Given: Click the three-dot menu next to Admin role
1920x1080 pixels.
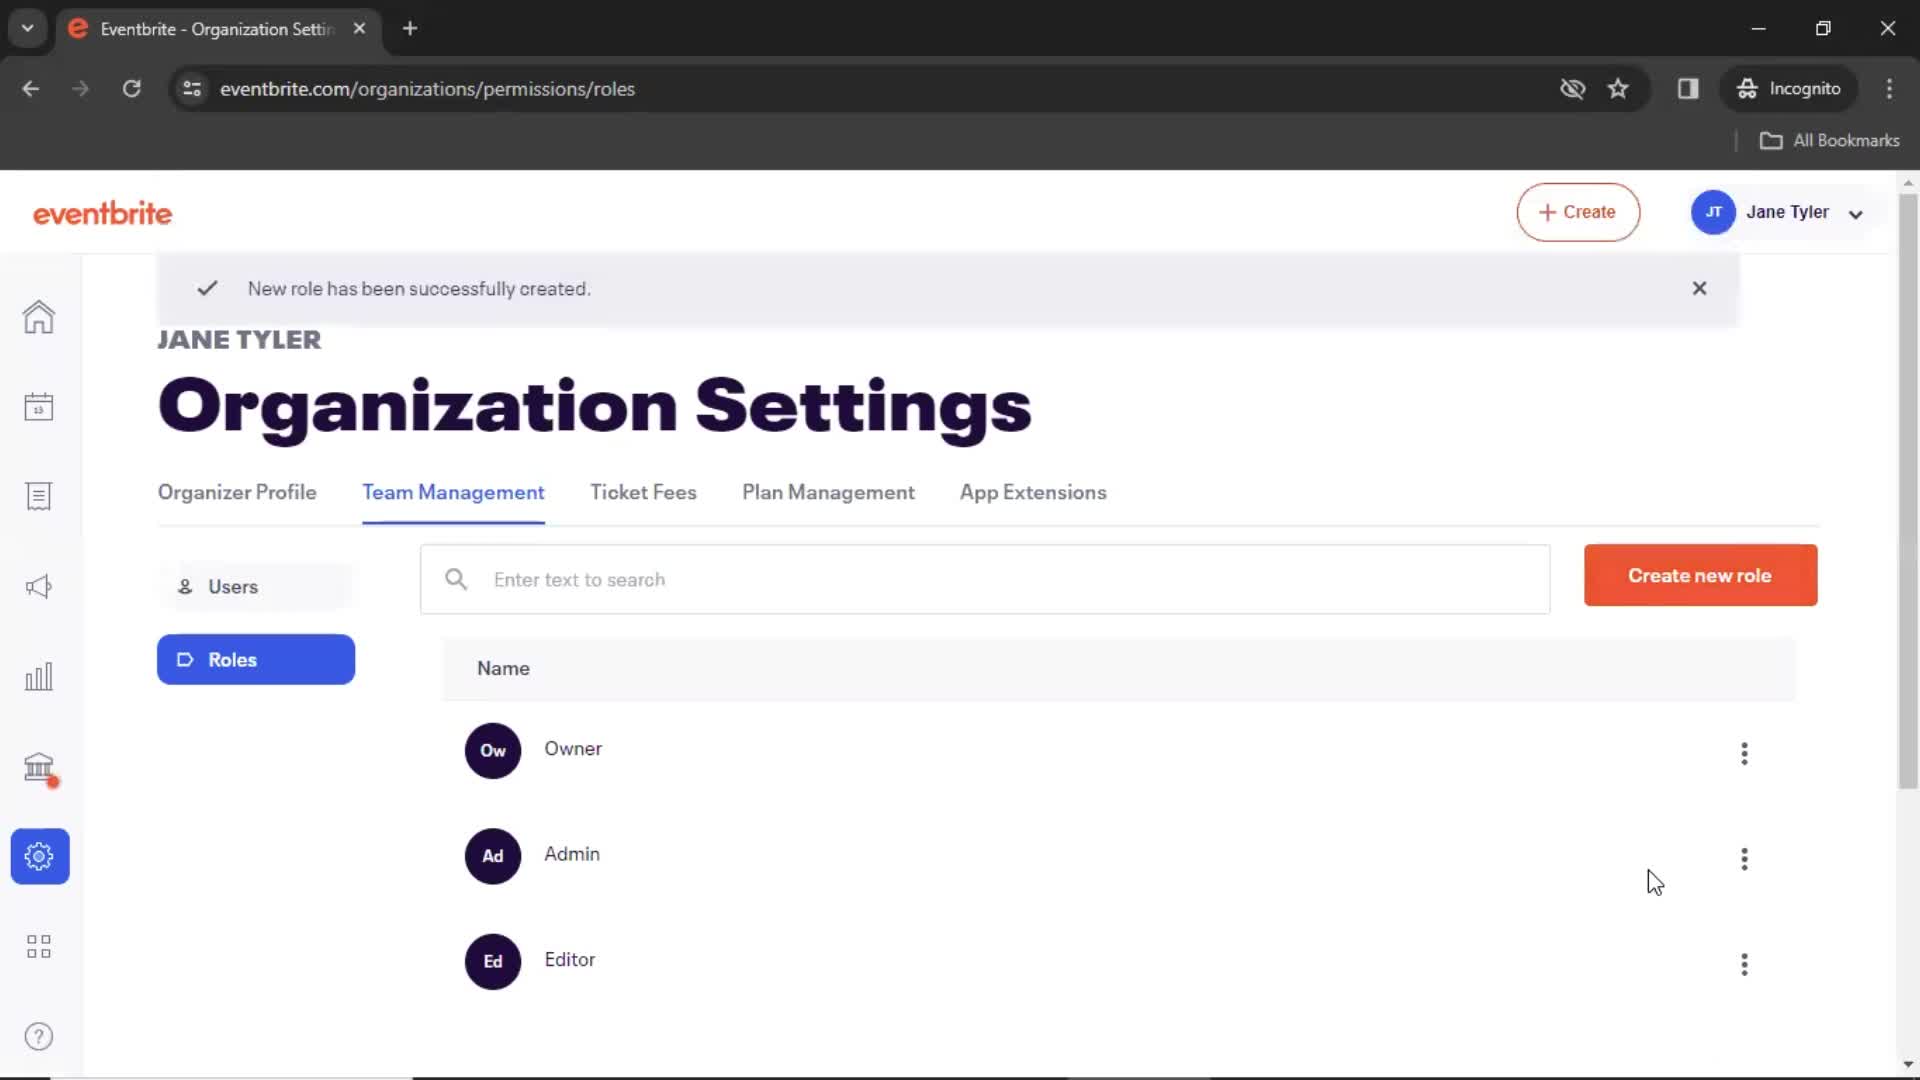Looking at the screenshot, I should [1745, 858].
